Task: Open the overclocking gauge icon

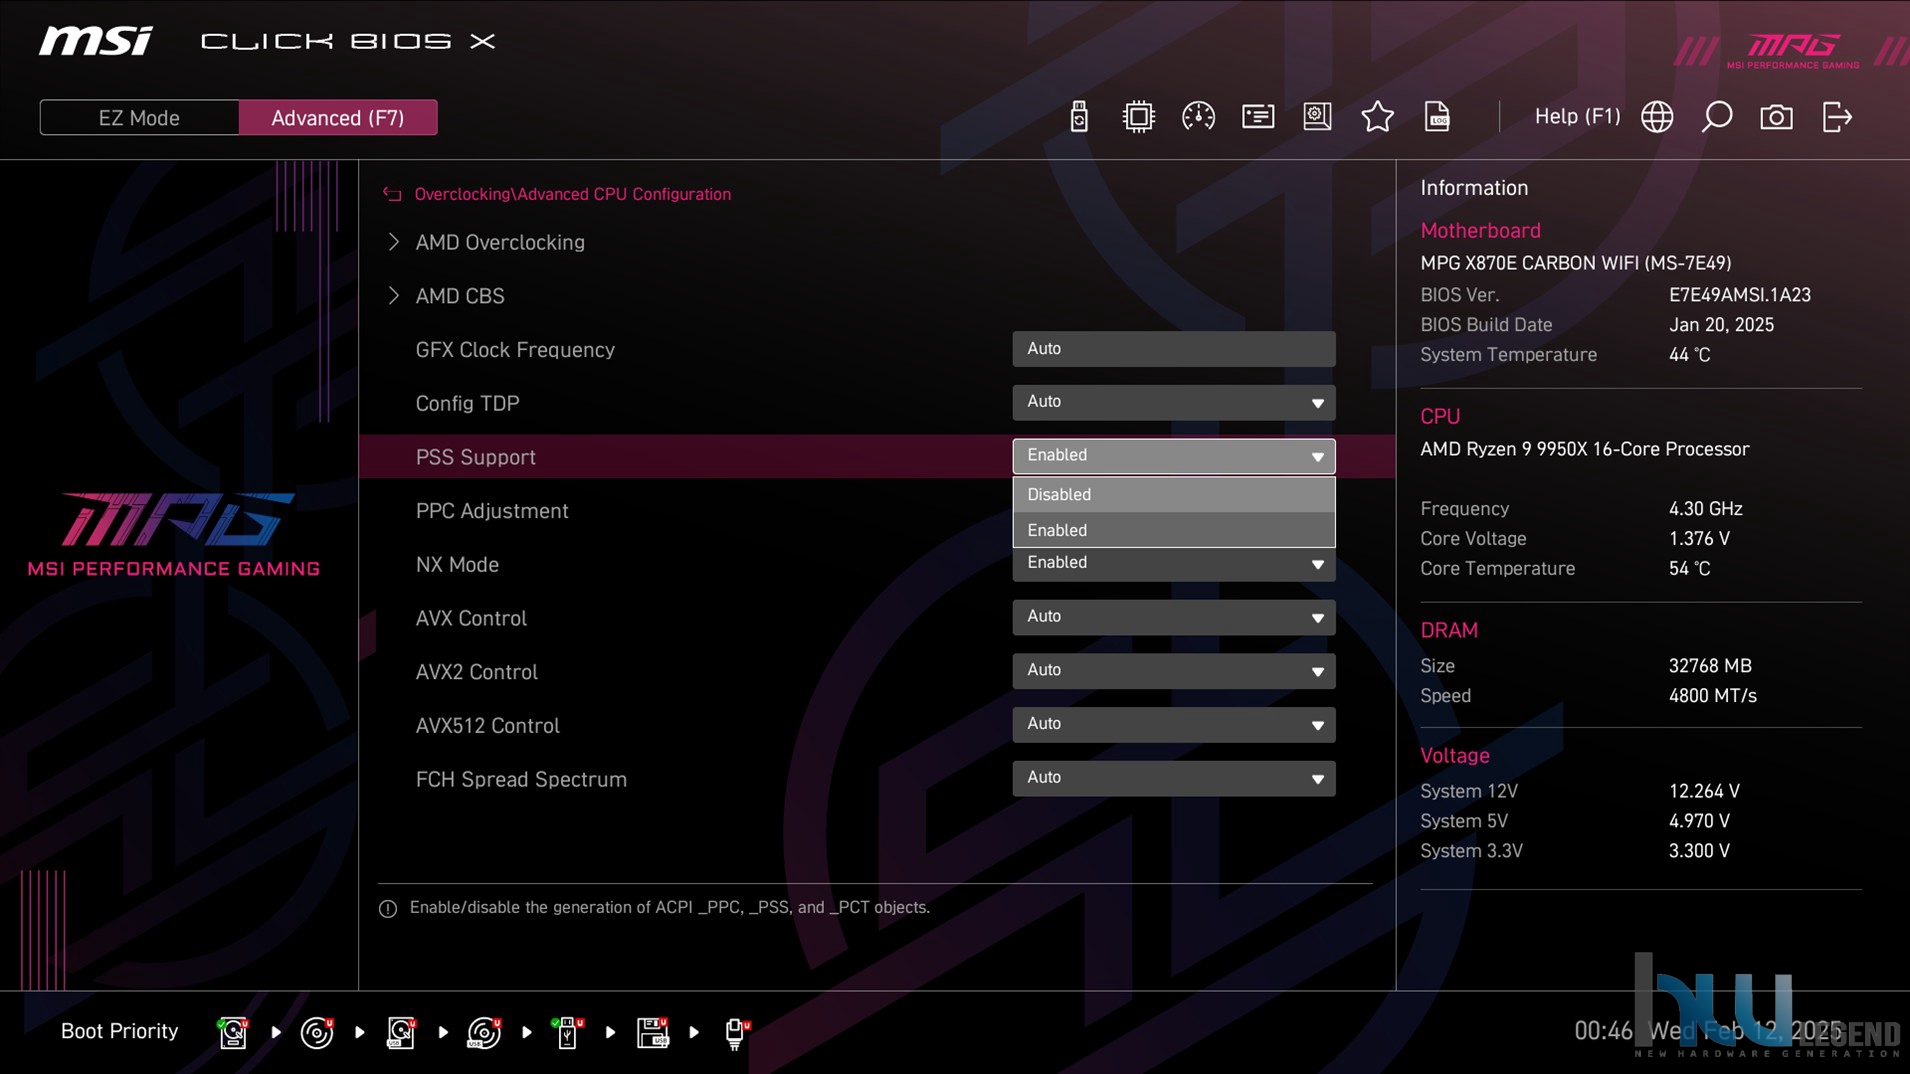Action: [1198, 117]
